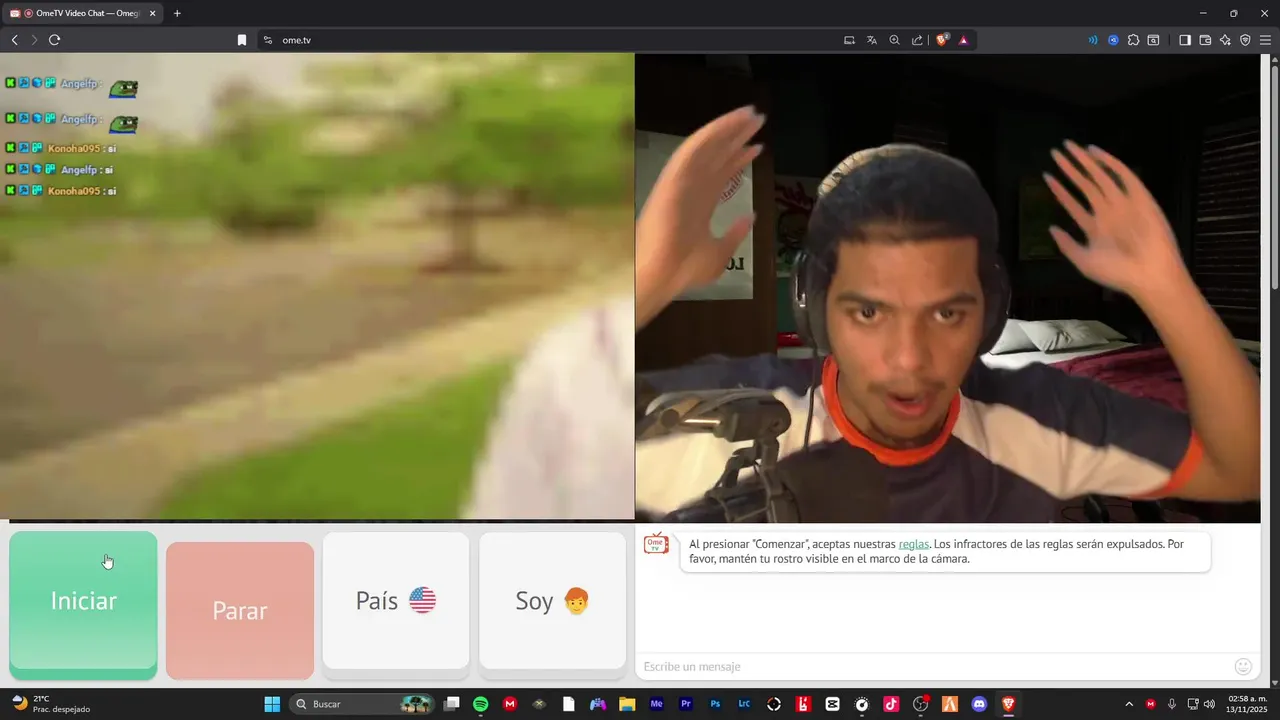
Task: Open CapCut from the taskbar
Action: (x=832, y=704)
